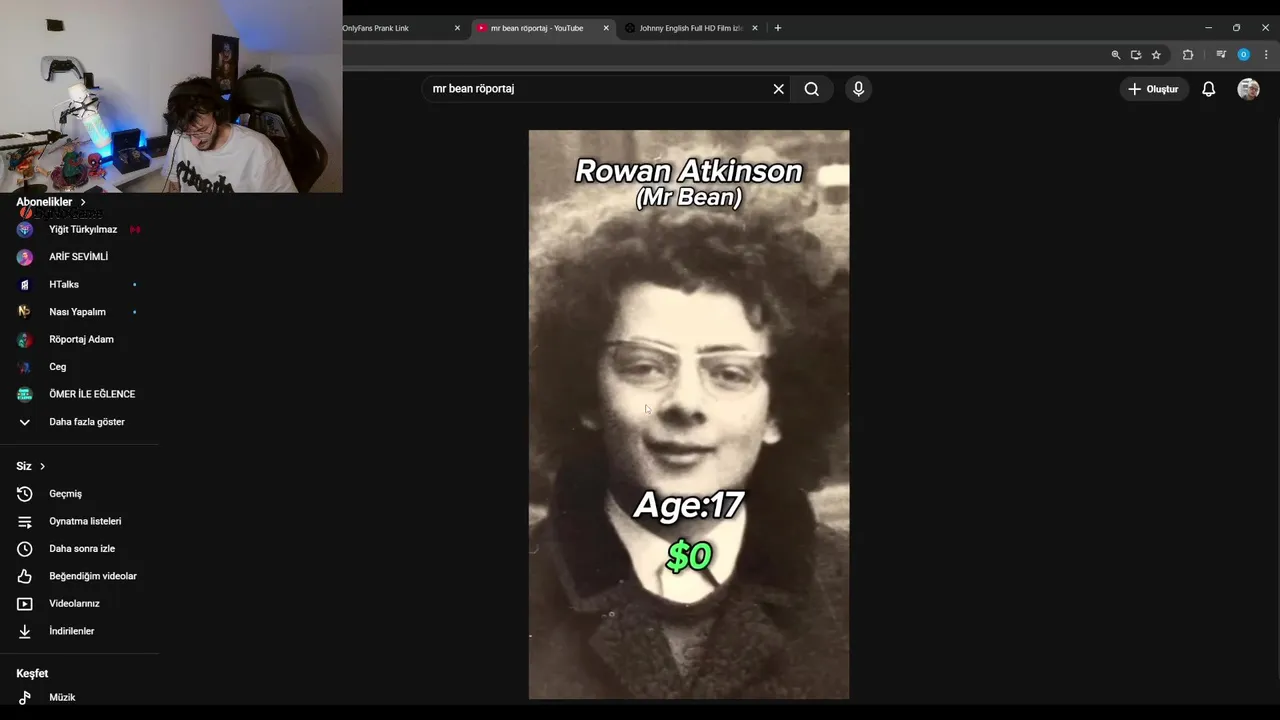Image resolution: width=1280 pixels, height=720 pixels.
Task: Close the OnlyFans Prank Link tab
Action: point(457,28)
